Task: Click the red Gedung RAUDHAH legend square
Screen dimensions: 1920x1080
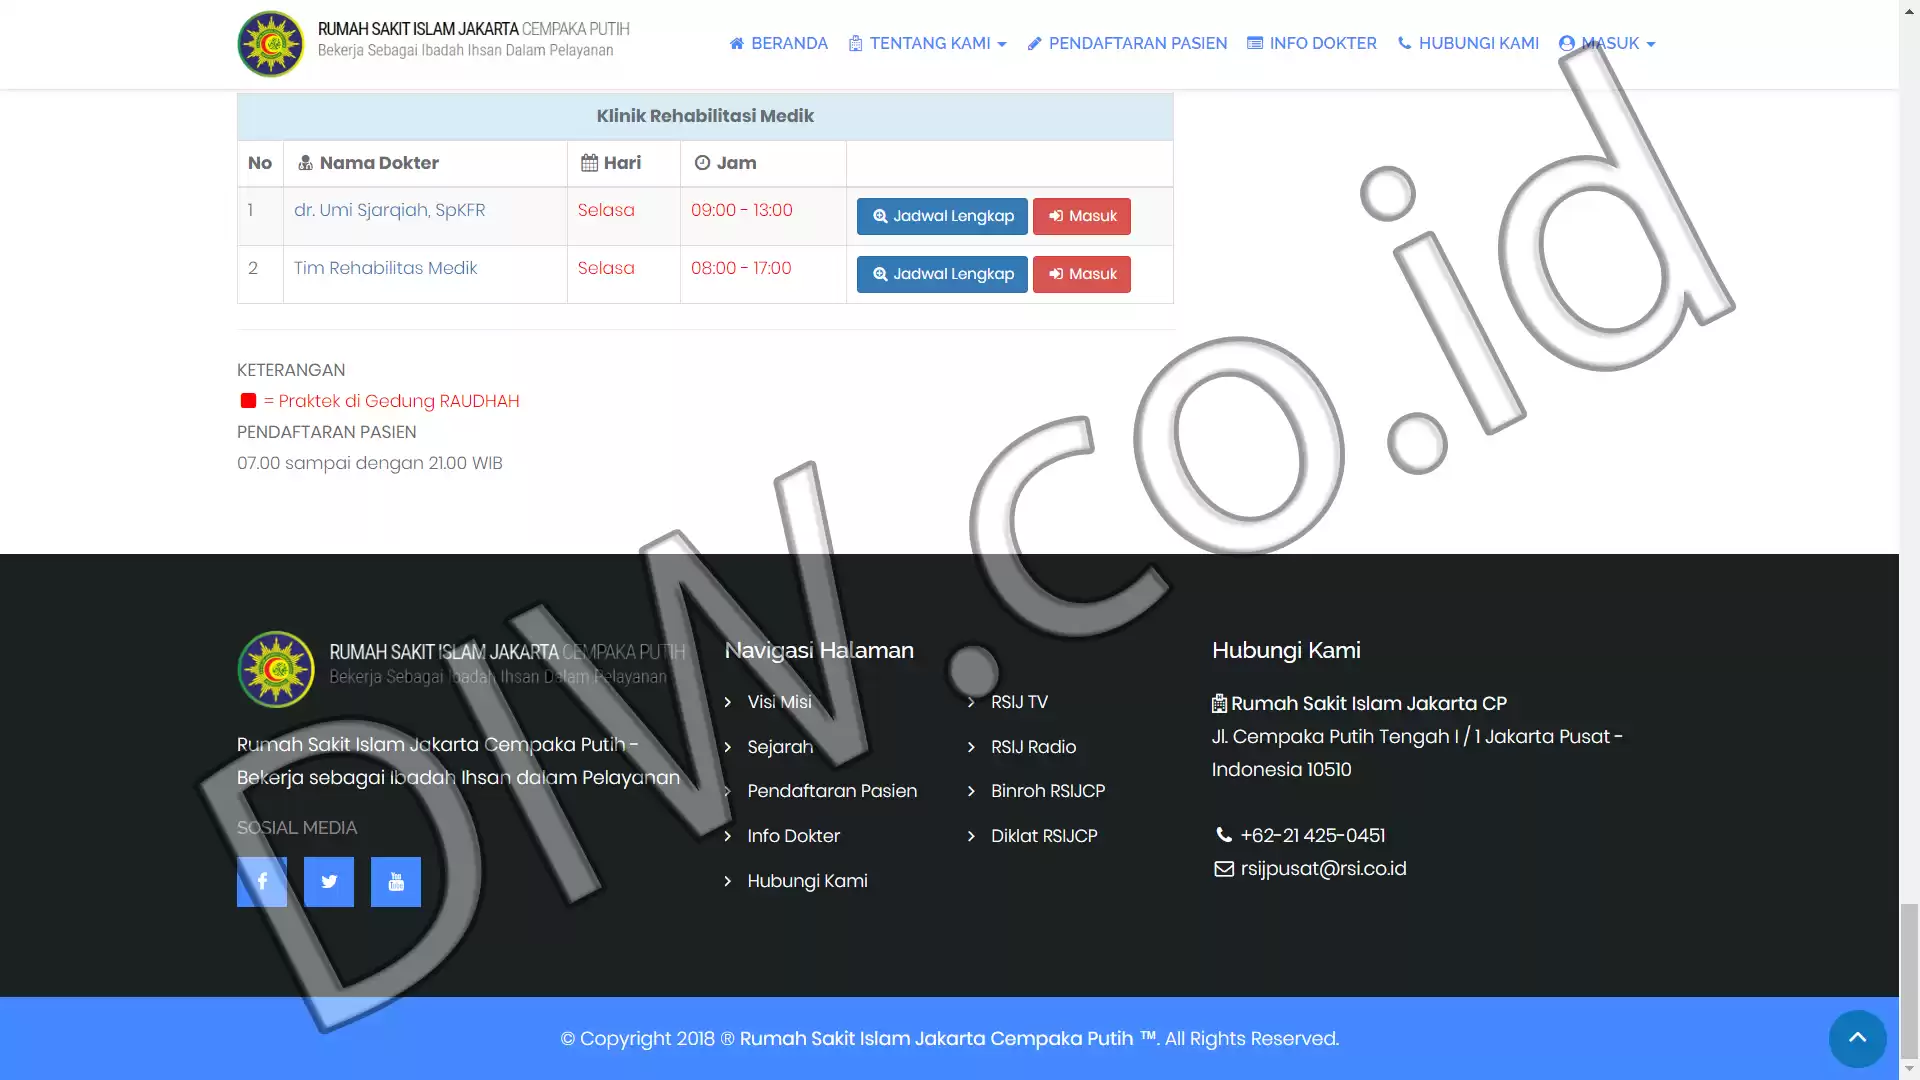Action: point(248,401)
